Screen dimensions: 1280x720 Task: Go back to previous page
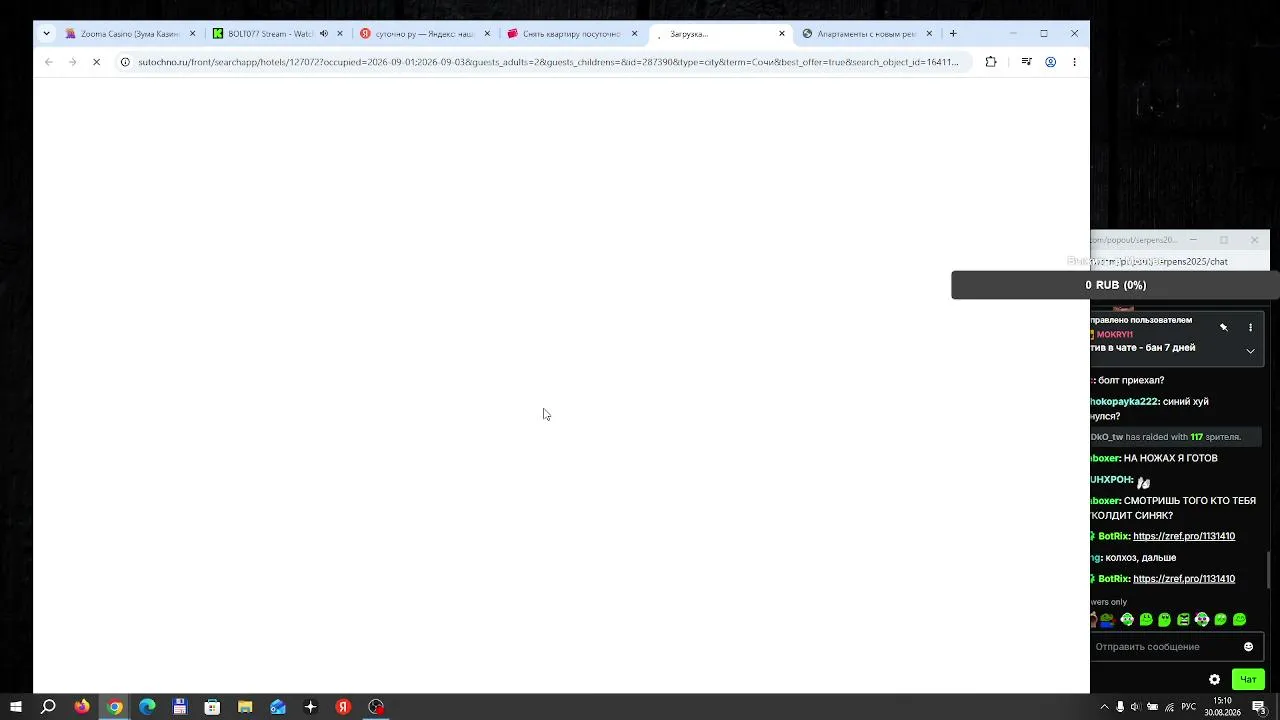[x=49, y=62]
